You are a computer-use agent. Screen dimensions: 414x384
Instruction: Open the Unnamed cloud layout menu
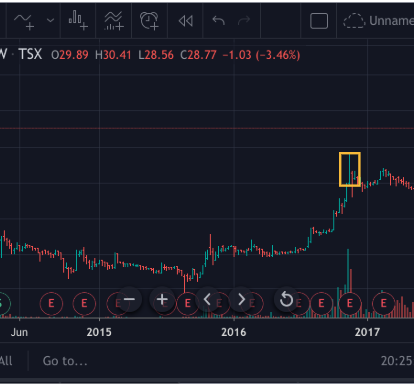(378, 21)
